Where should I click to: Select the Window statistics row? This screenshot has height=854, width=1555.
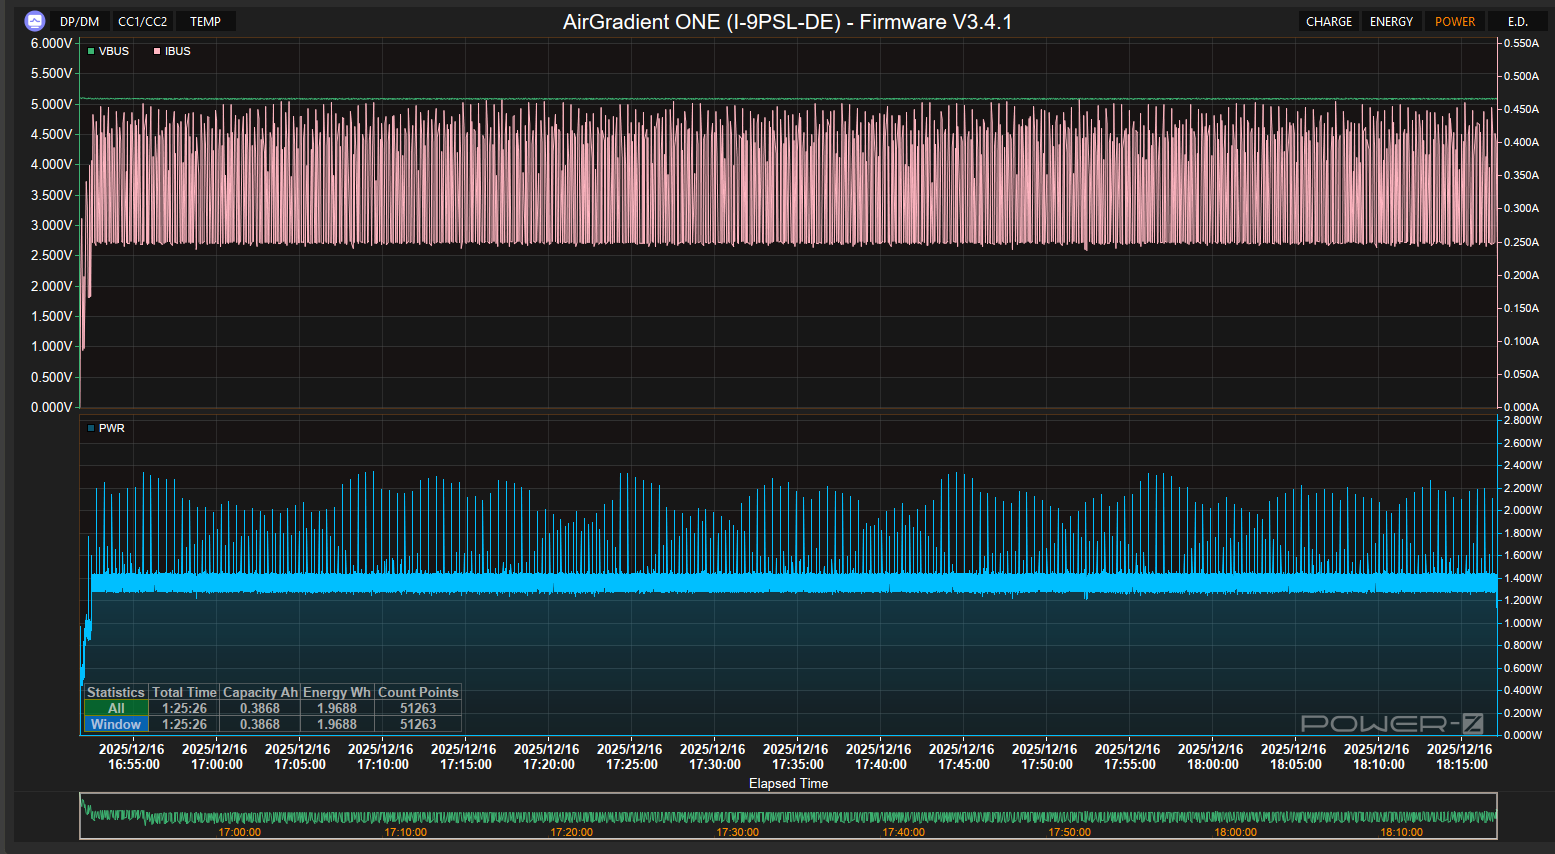[x=116, y=724]
